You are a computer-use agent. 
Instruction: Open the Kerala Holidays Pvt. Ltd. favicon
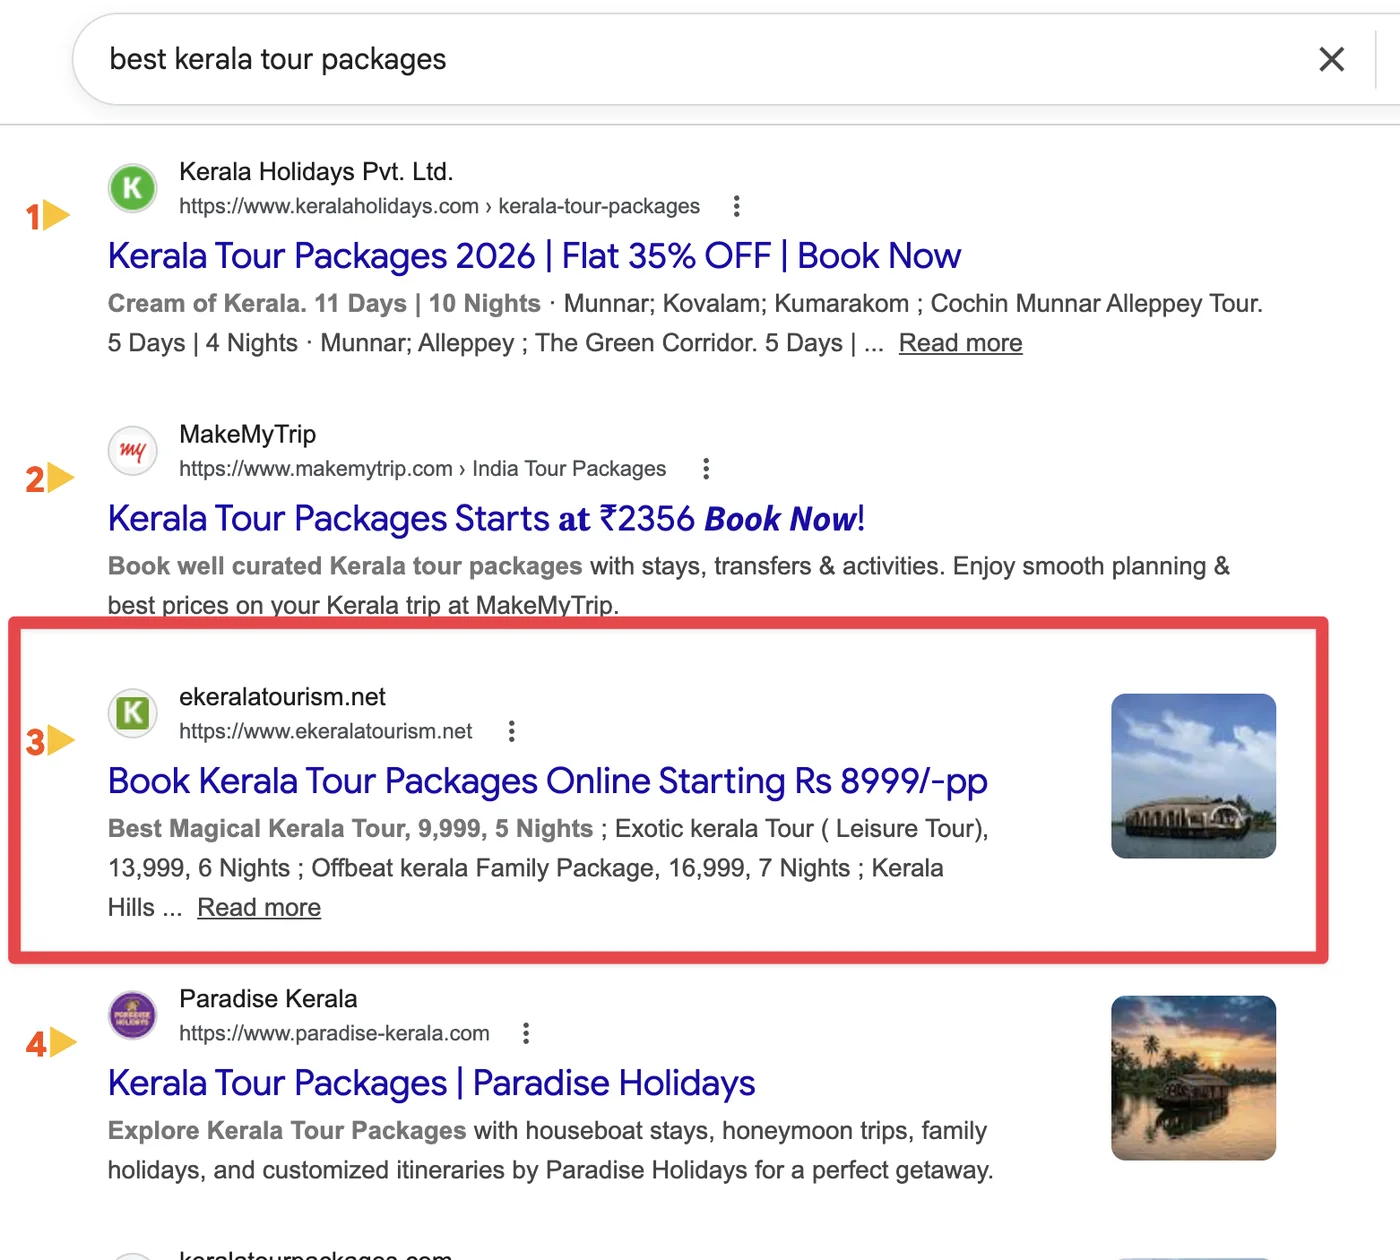[x=132, y=188]
